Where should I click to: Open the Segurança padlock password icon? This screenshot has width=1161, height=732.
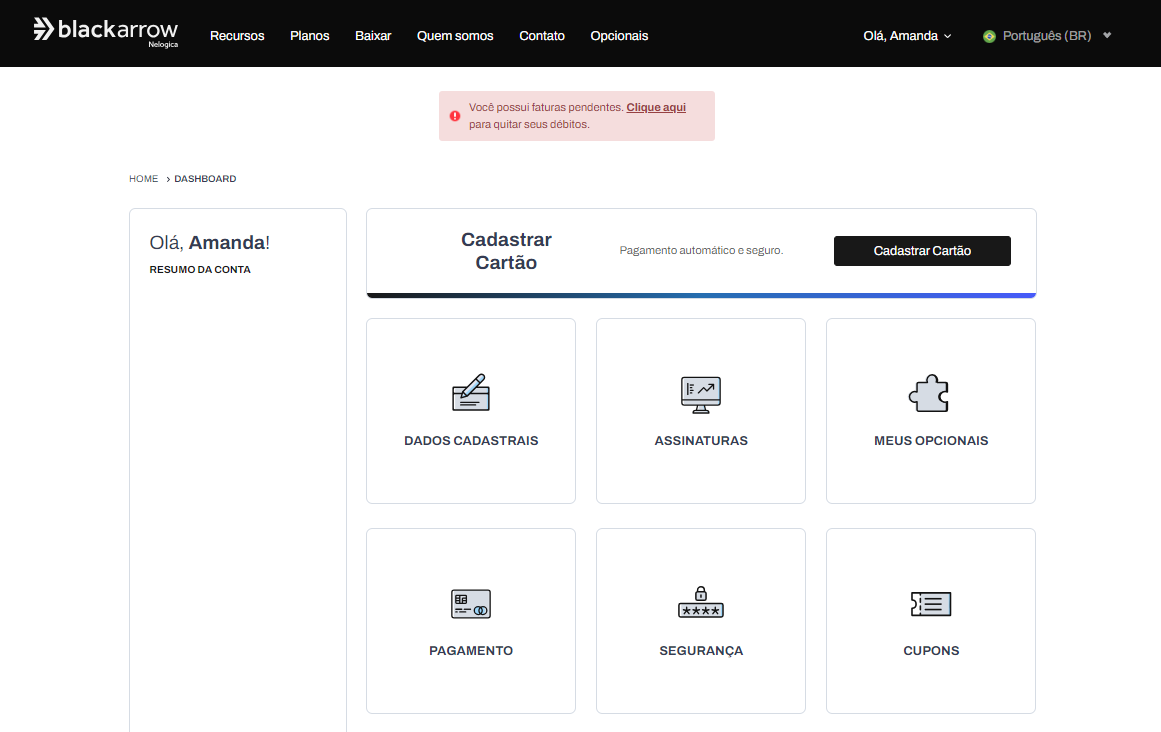(700, 602)
